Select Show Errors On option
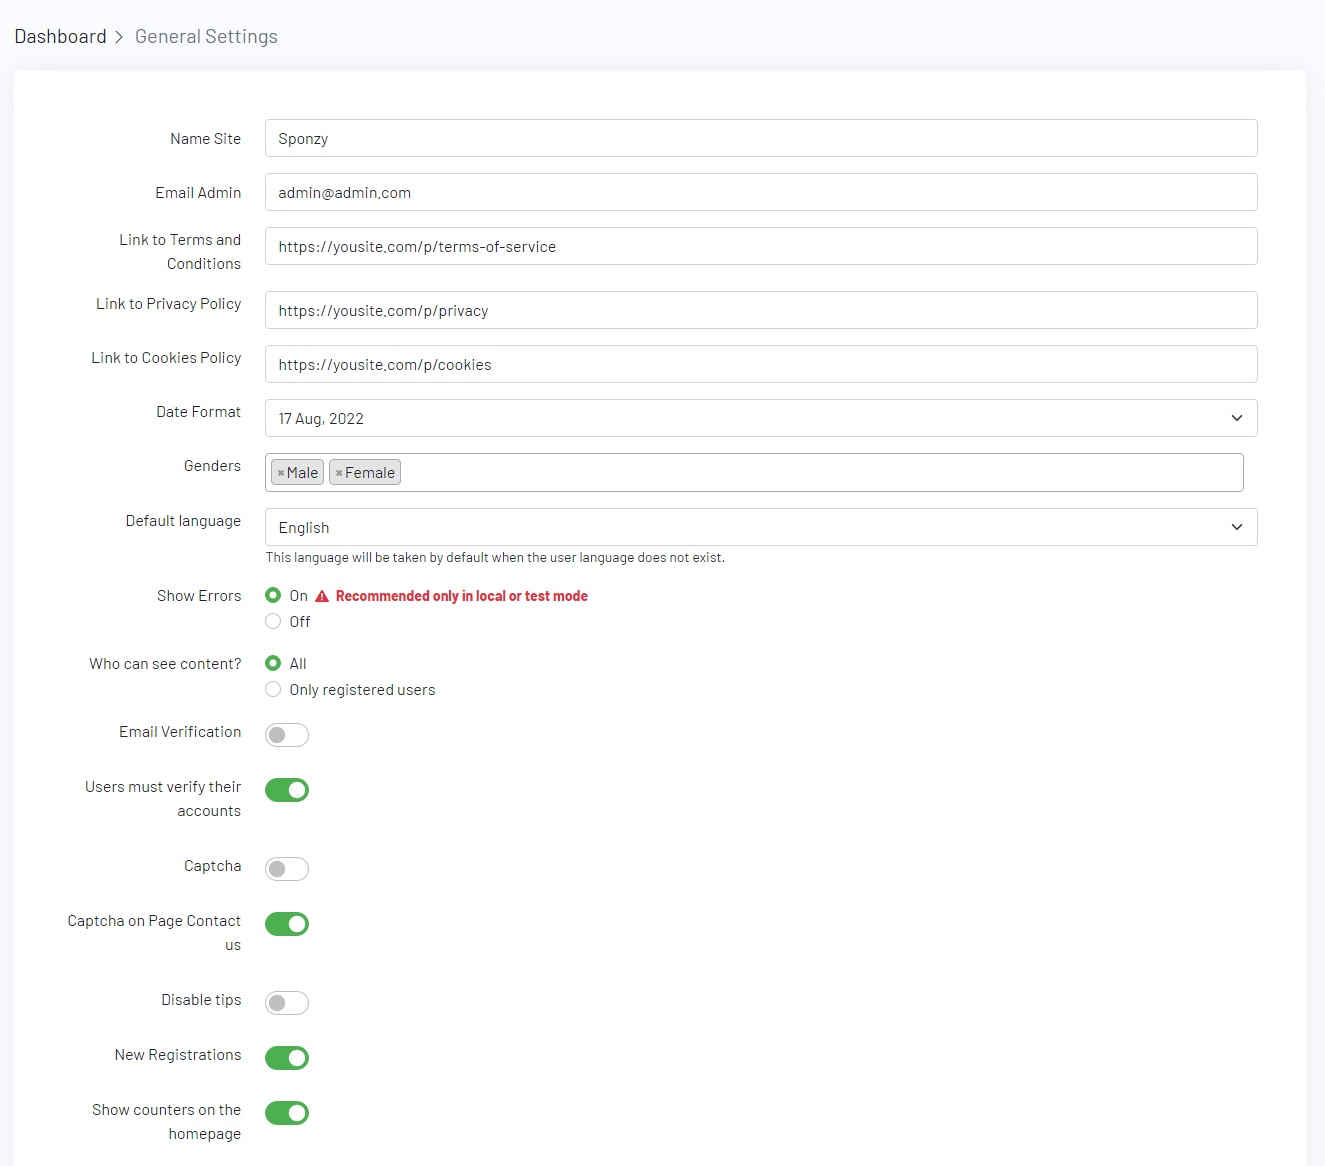Viewport: 1325px width, 1166px height. 273,596
